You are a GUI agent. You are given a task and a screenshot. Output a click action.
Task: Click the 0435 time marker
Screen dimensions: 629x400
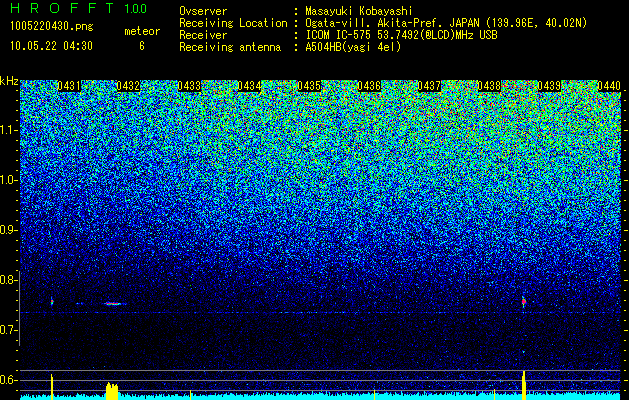309,86
